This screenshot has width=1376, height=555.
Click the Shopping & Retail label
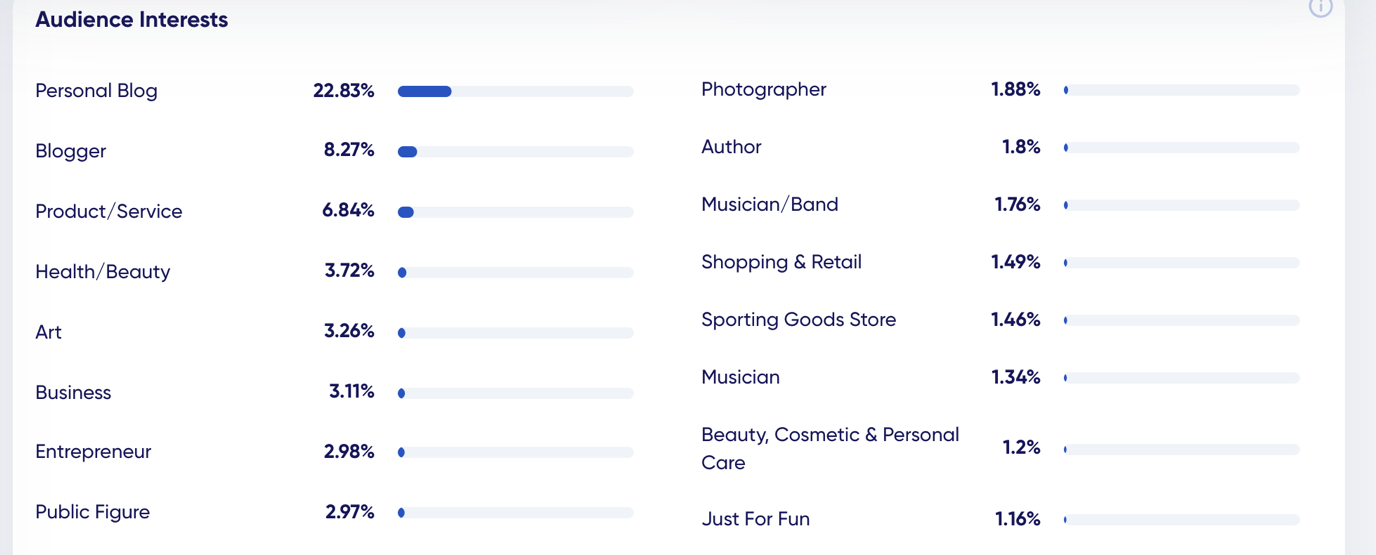coord(781,262)
